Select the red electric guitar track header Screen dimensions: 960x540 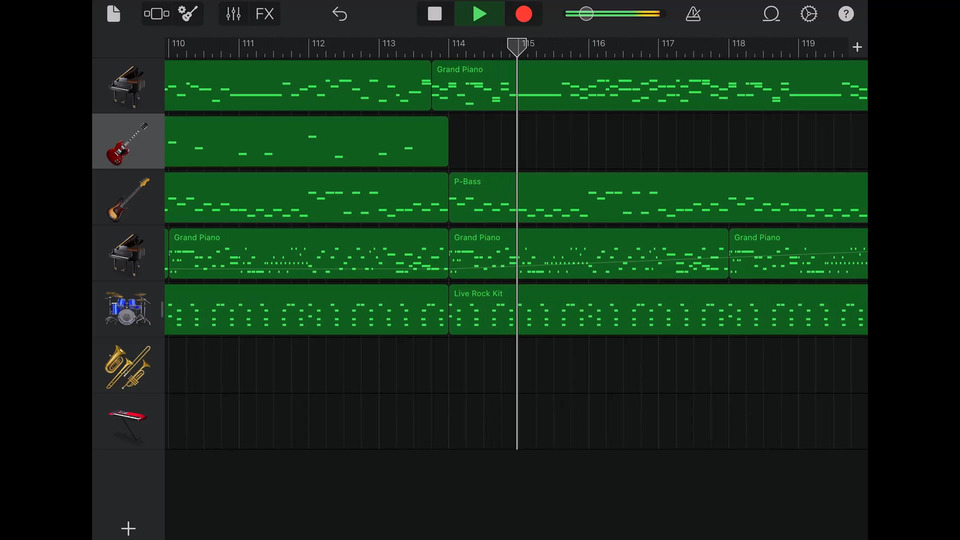pyautogui.click(x=128, y=141)
